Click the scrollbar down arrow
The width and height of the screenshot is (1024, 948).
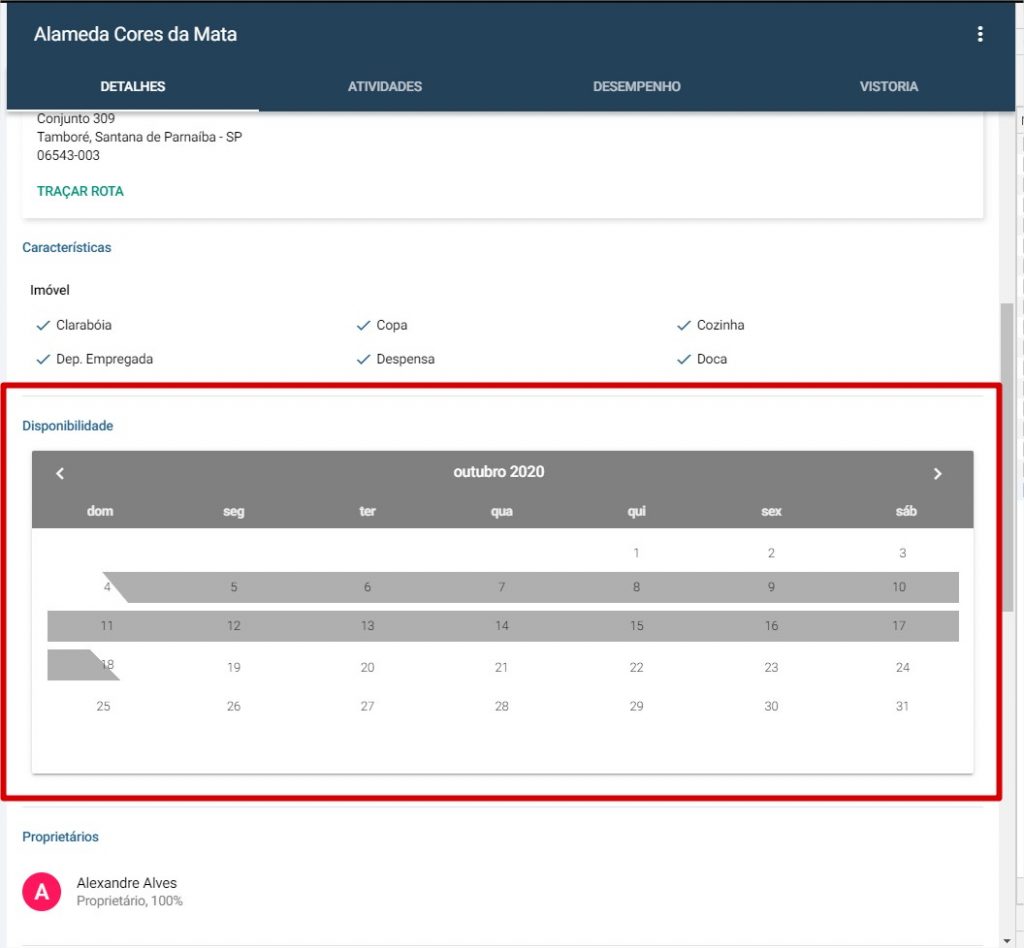pyautogui.click(x=1006, y=941)
